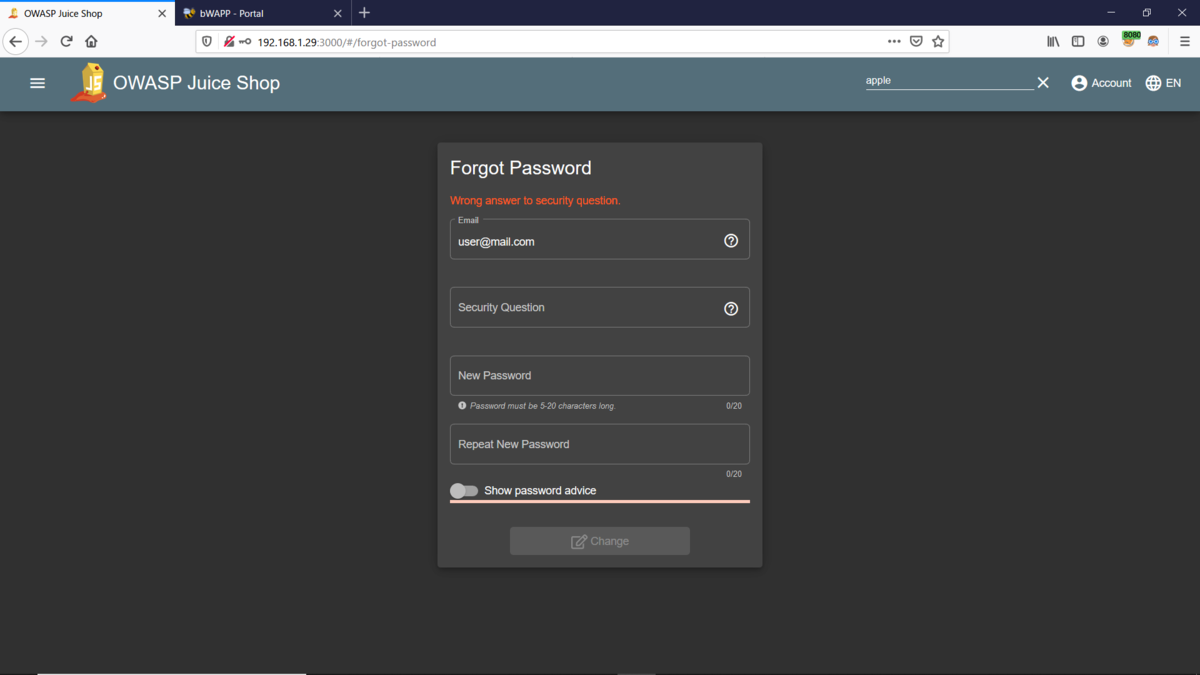Focus the Repeat New Password field
The width and height of the screenshot is (1200, 675).
pos(600,444)
